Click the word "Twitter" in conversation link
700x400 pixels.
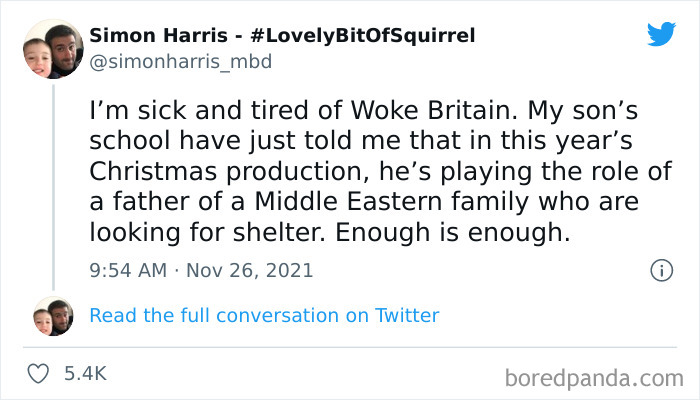pyautogui.click(x=407, y=315)
